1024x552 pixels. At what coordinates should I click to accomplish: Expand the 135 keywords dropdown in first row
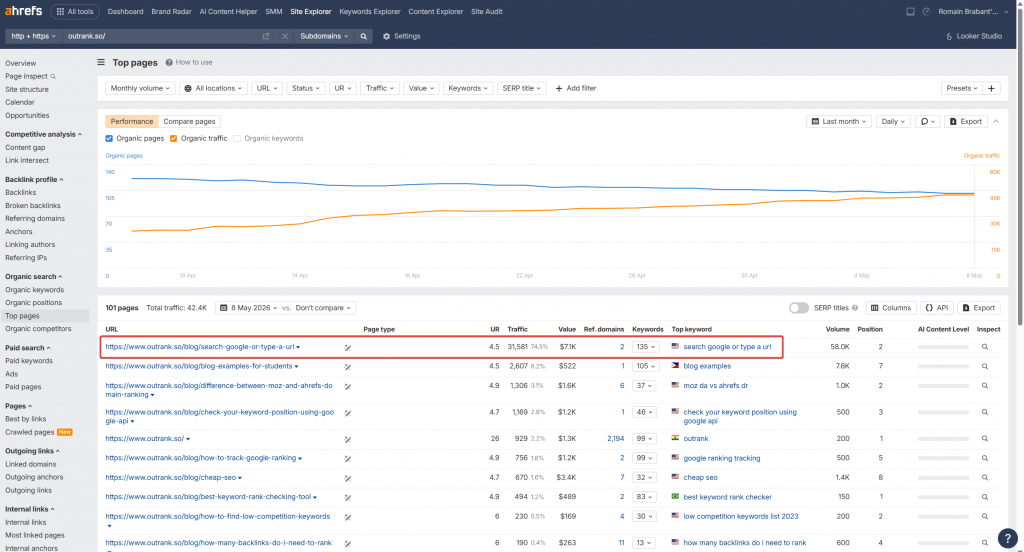point(645,347)
